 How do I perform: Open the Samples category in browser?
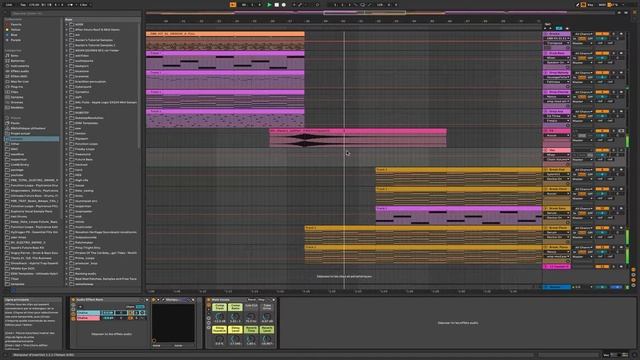coord(16,97)
